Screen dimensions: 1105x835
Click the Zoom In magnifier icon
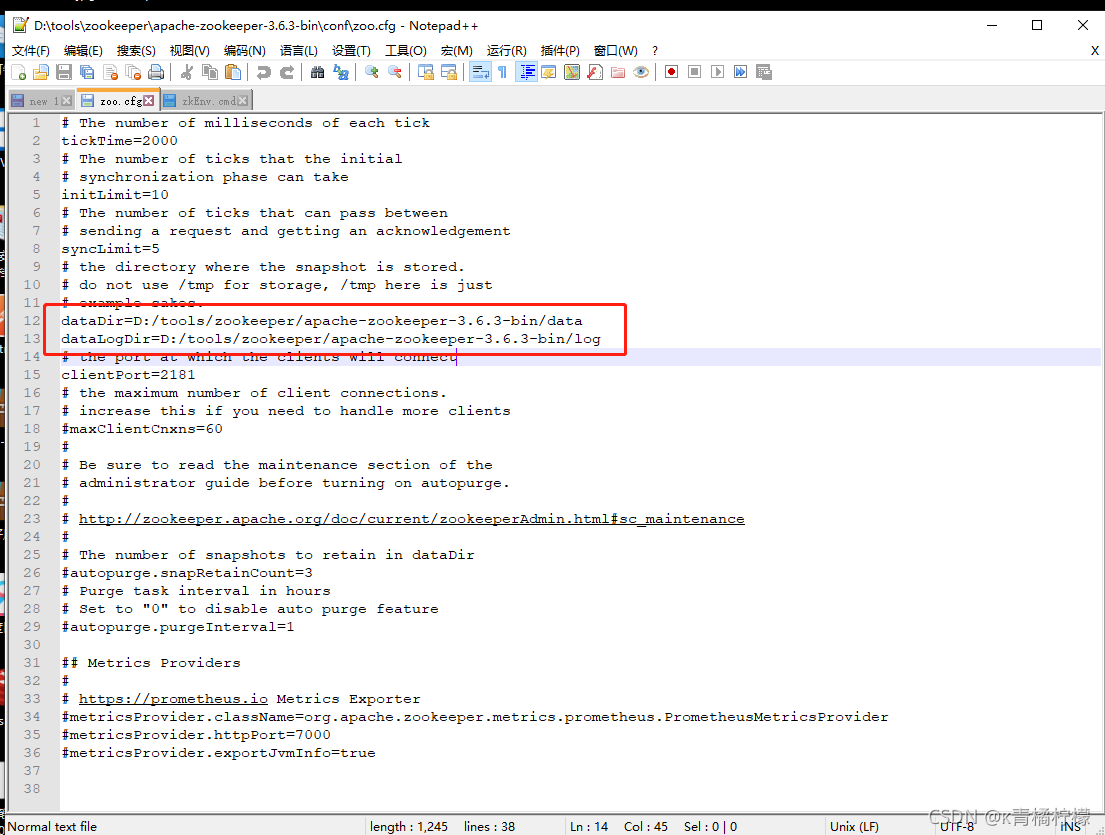click(372, 72)
